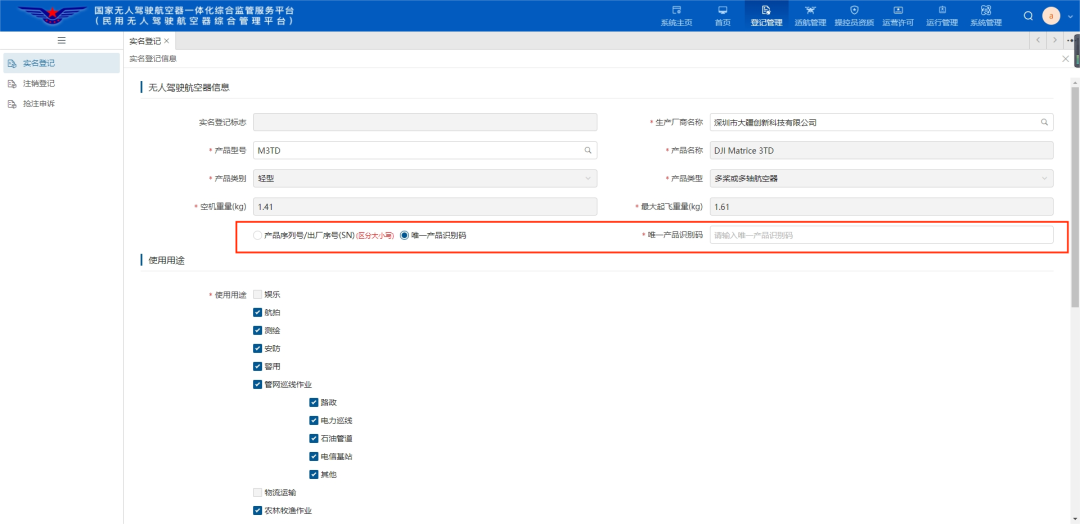1080x524 pixels.
Task: Open the 系统主页 icon in the top navigation
Action: pyautogui.click(x=676, y=10)
